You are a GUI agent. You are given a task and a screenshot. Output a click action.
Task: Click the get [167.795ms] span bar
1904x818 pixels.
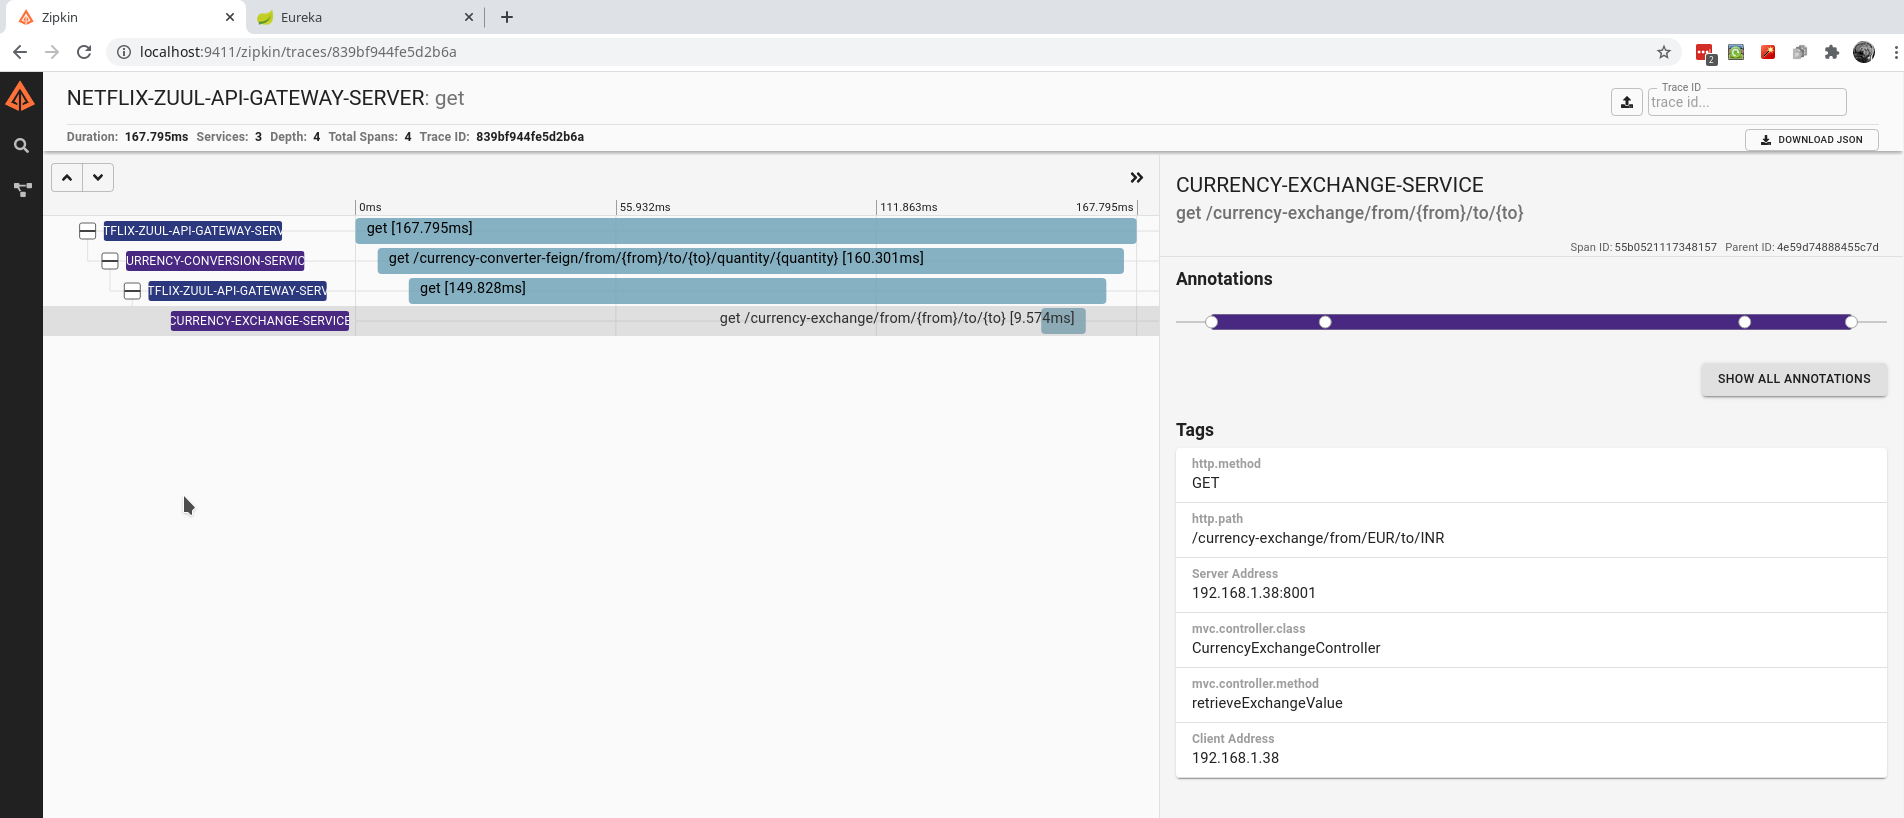point(746,231)
